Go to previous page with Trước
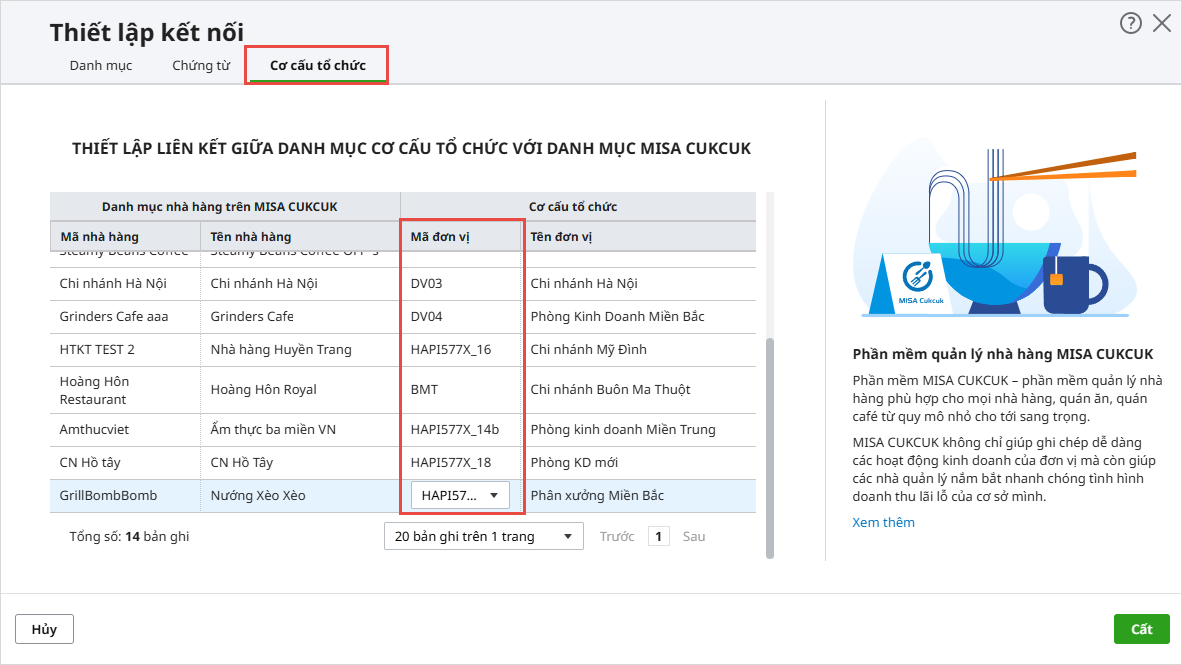 617,537
